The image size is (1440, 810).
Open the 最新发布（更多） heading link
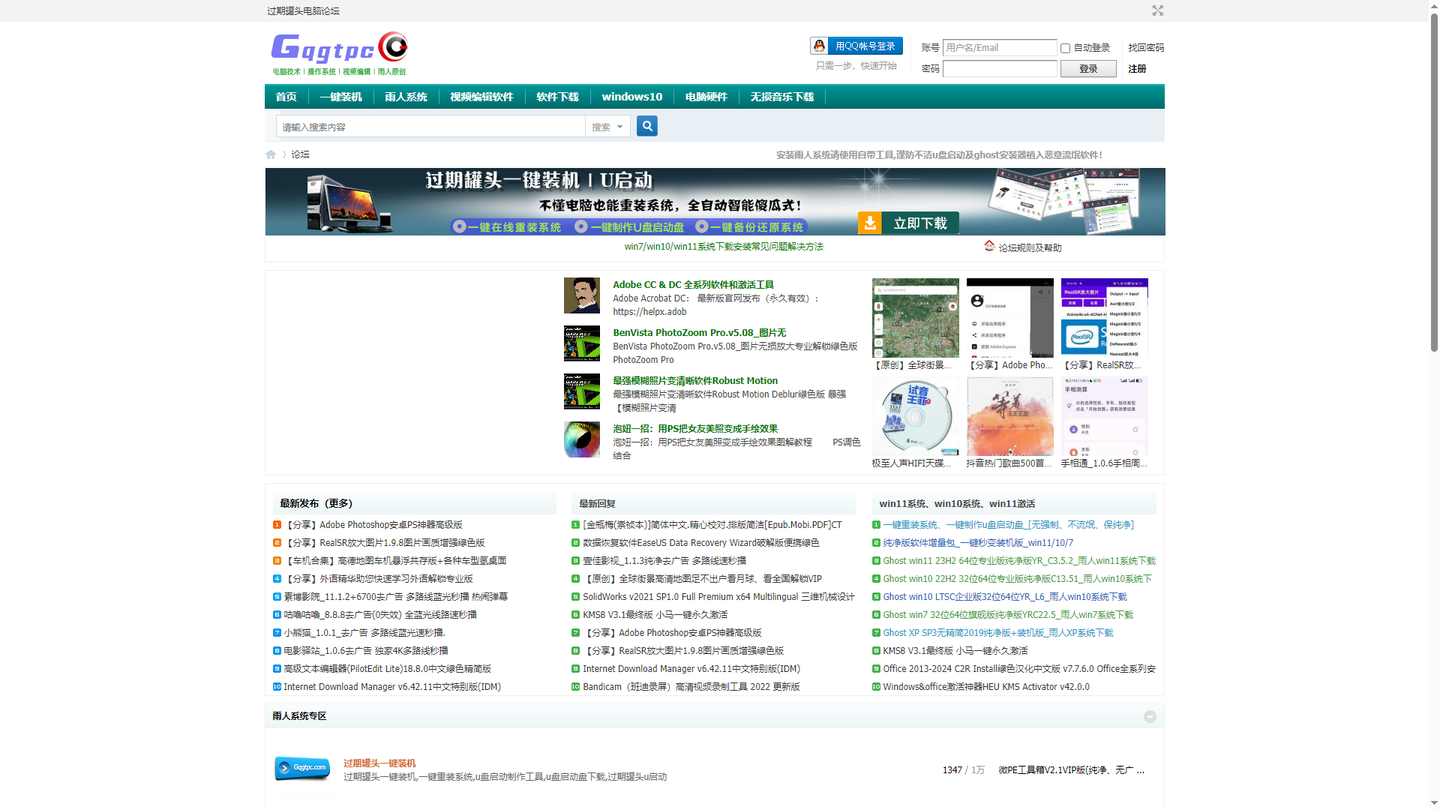point(316,504)
